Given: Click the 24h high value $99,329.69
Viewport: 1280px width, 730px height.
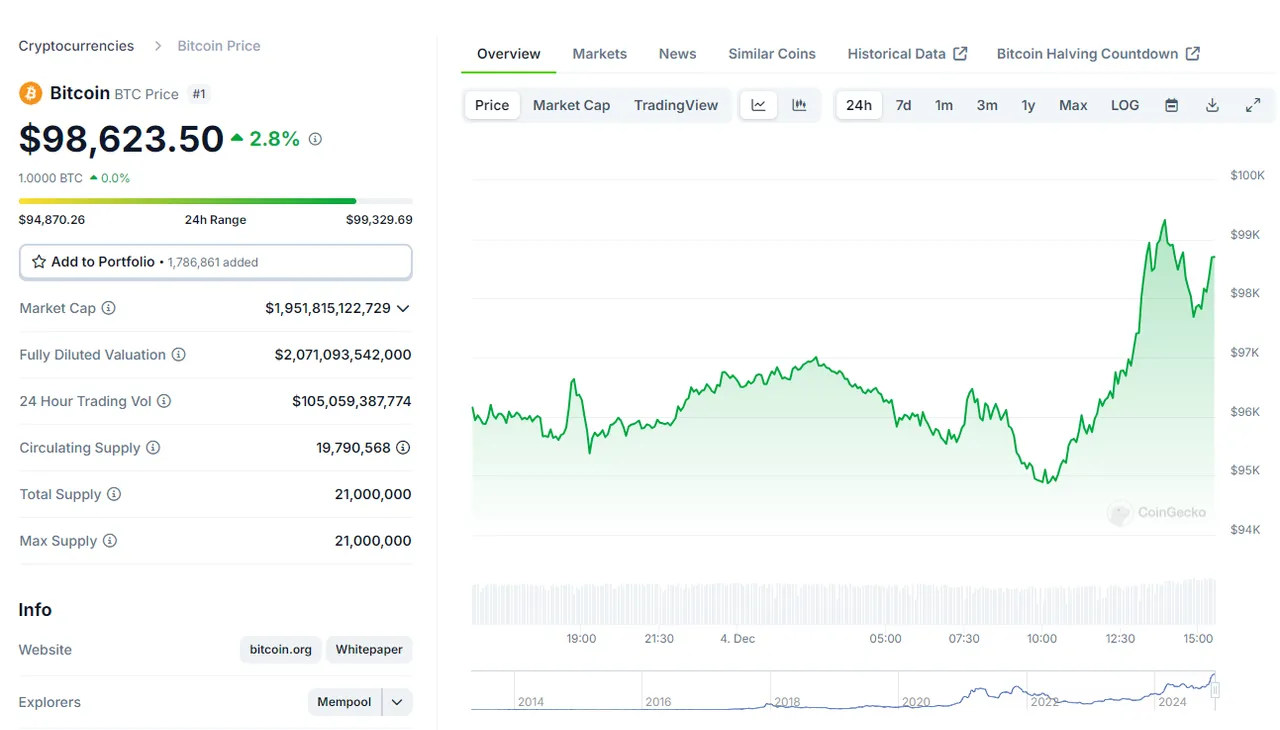Looking at the screenshot, I should click(379, 220).
